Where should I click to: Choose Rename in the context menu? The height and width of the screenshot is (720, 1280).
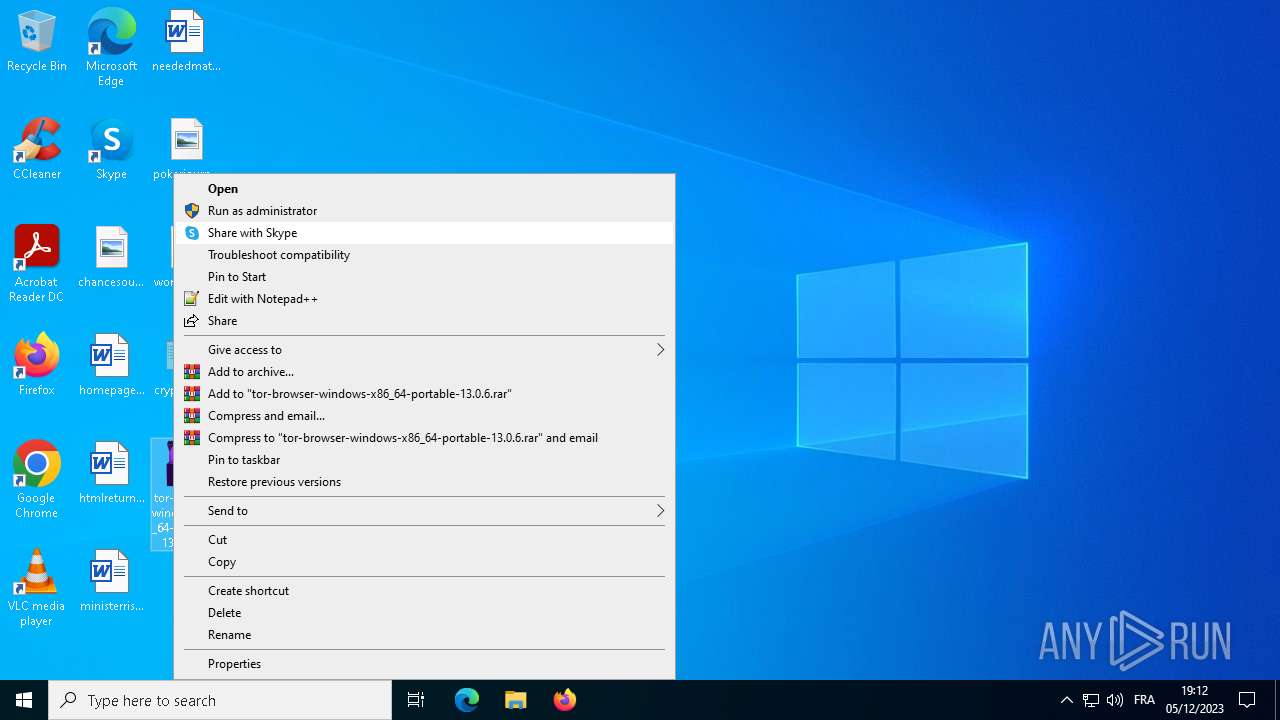tap(424, 635)
